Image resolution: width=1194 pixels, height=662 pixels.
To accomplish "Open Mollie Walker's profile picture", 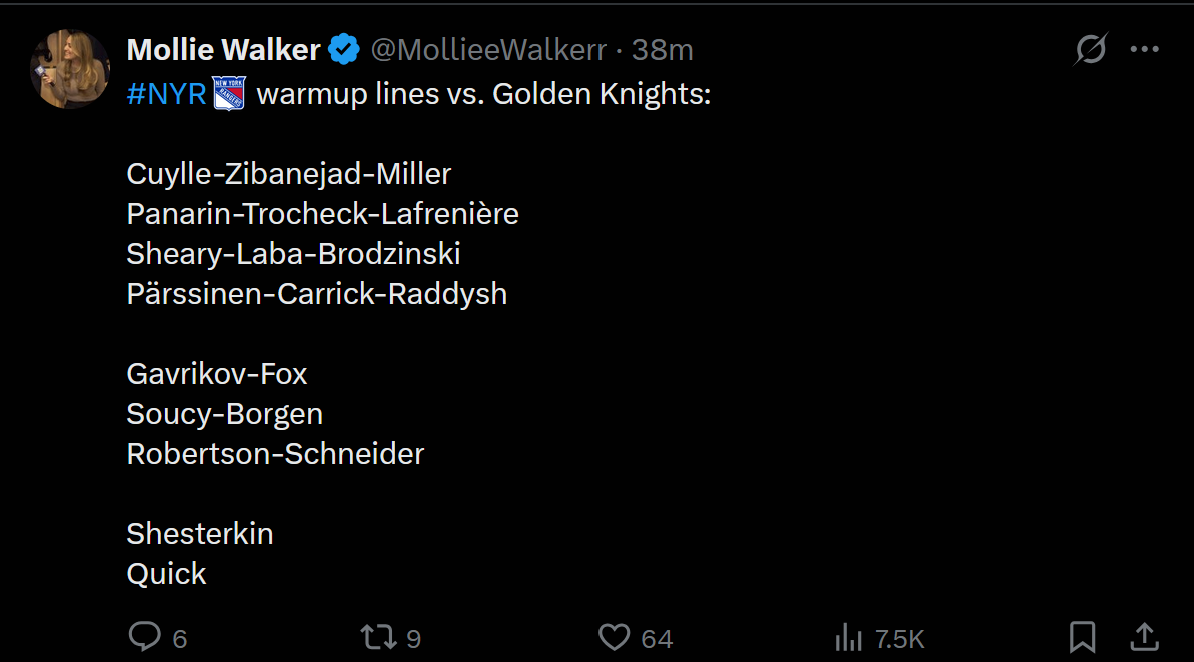I will click(70, 69).
